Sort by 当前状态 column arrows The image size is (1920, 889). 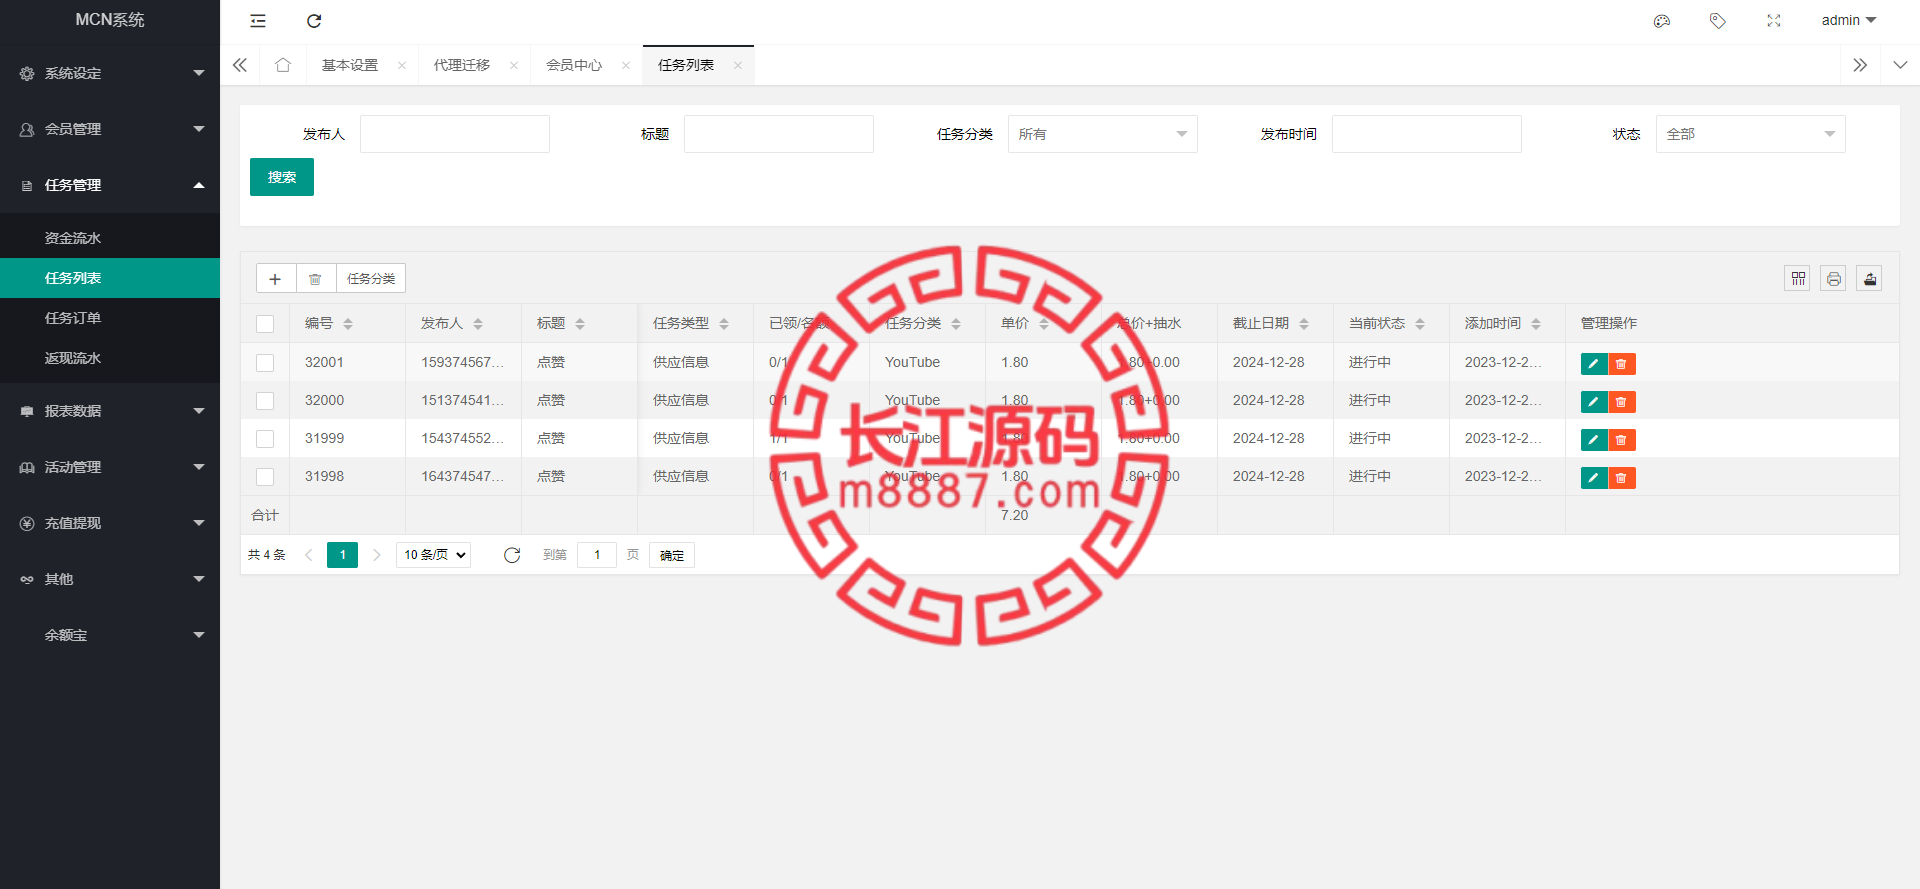pos(1420,324)
